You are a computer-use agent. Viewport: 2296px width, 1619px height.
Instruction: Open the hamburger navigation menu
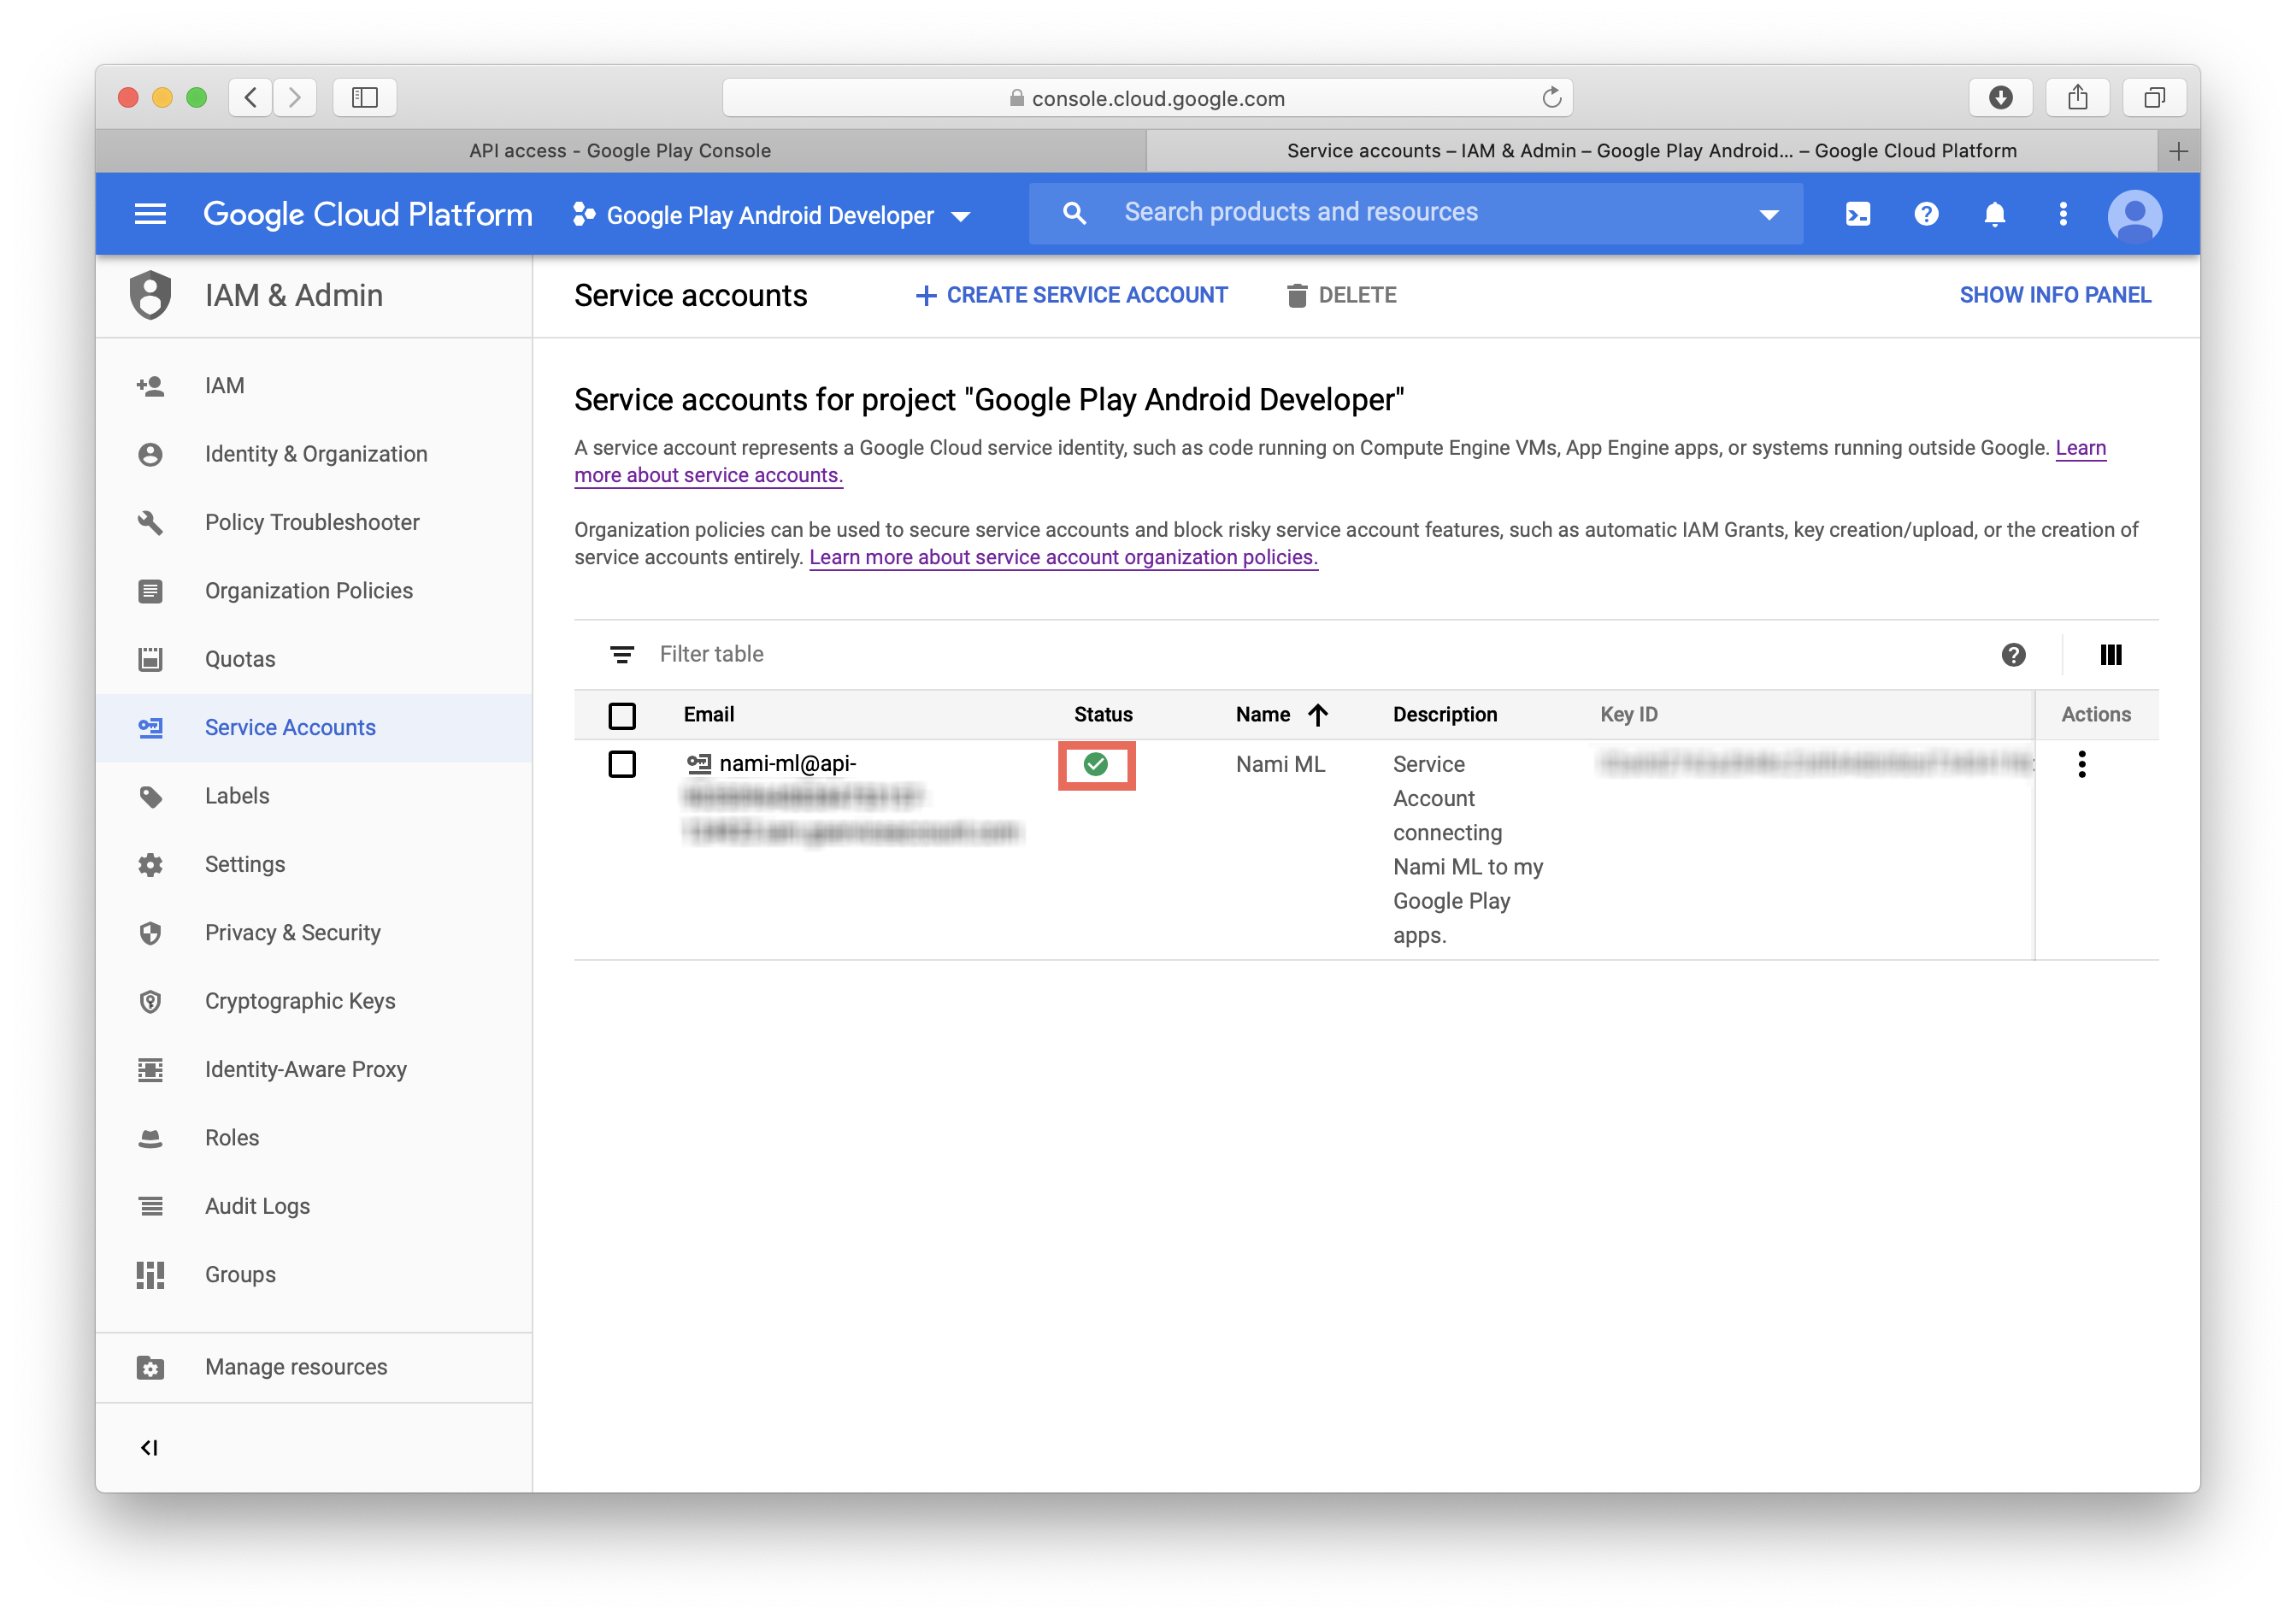click(x=150, y=214)
